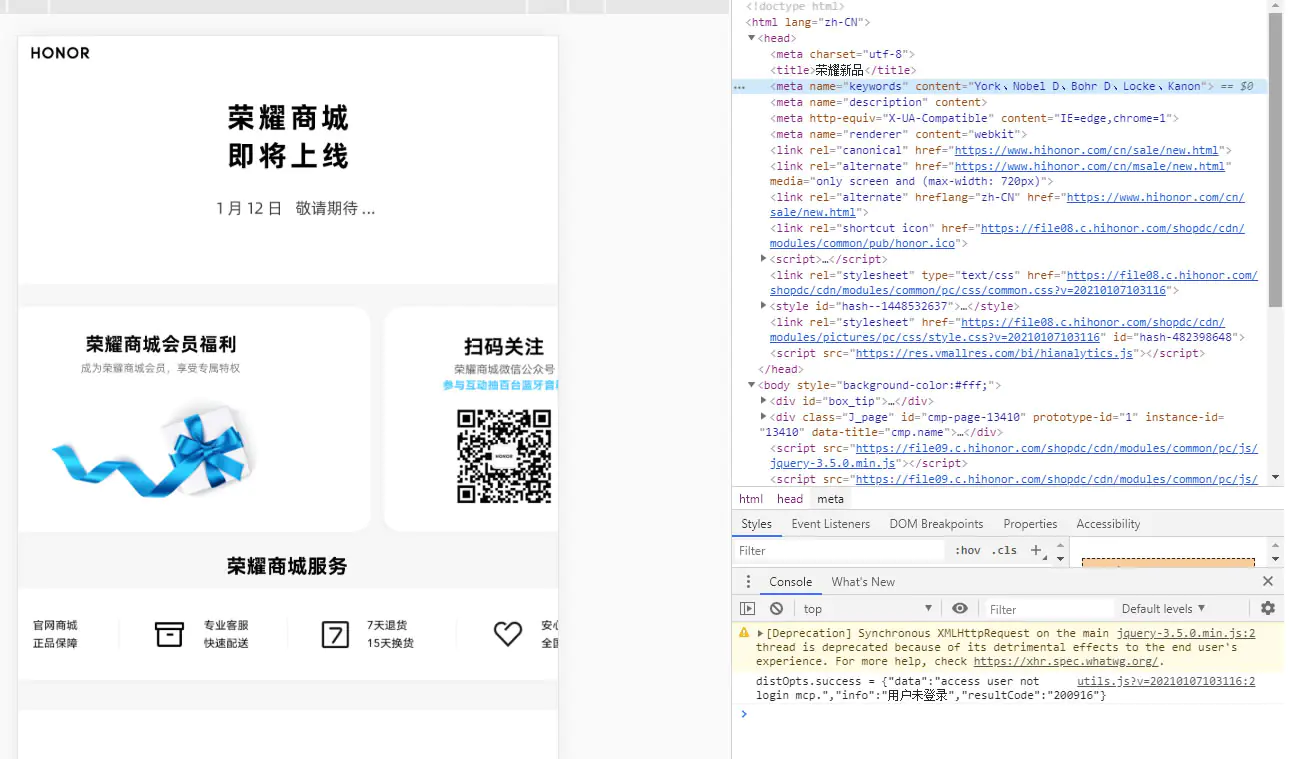Open the style.css stylesheet link
This screenshot has height=759, width=1289.
[x=997, y=330]
